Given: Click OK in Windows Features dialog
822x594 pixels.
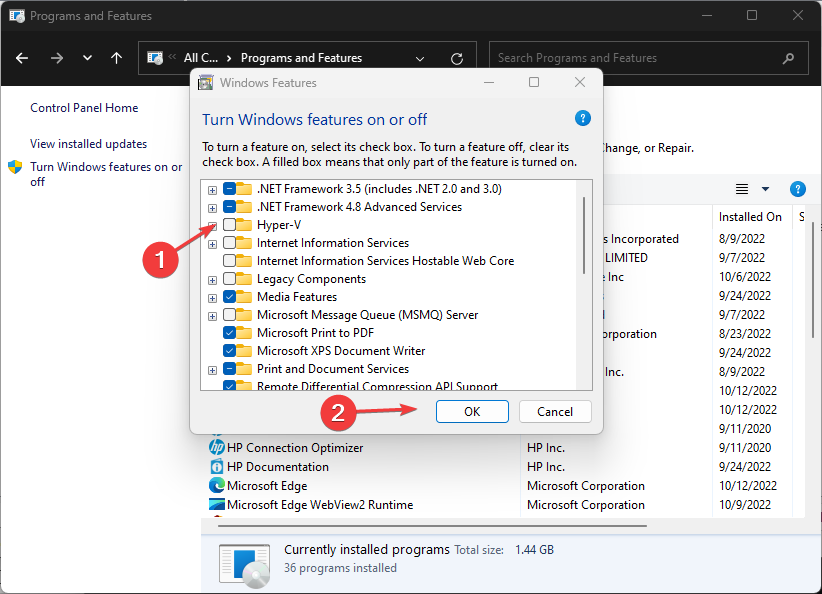Looking at the screenshot, I should tap(472, 412).
